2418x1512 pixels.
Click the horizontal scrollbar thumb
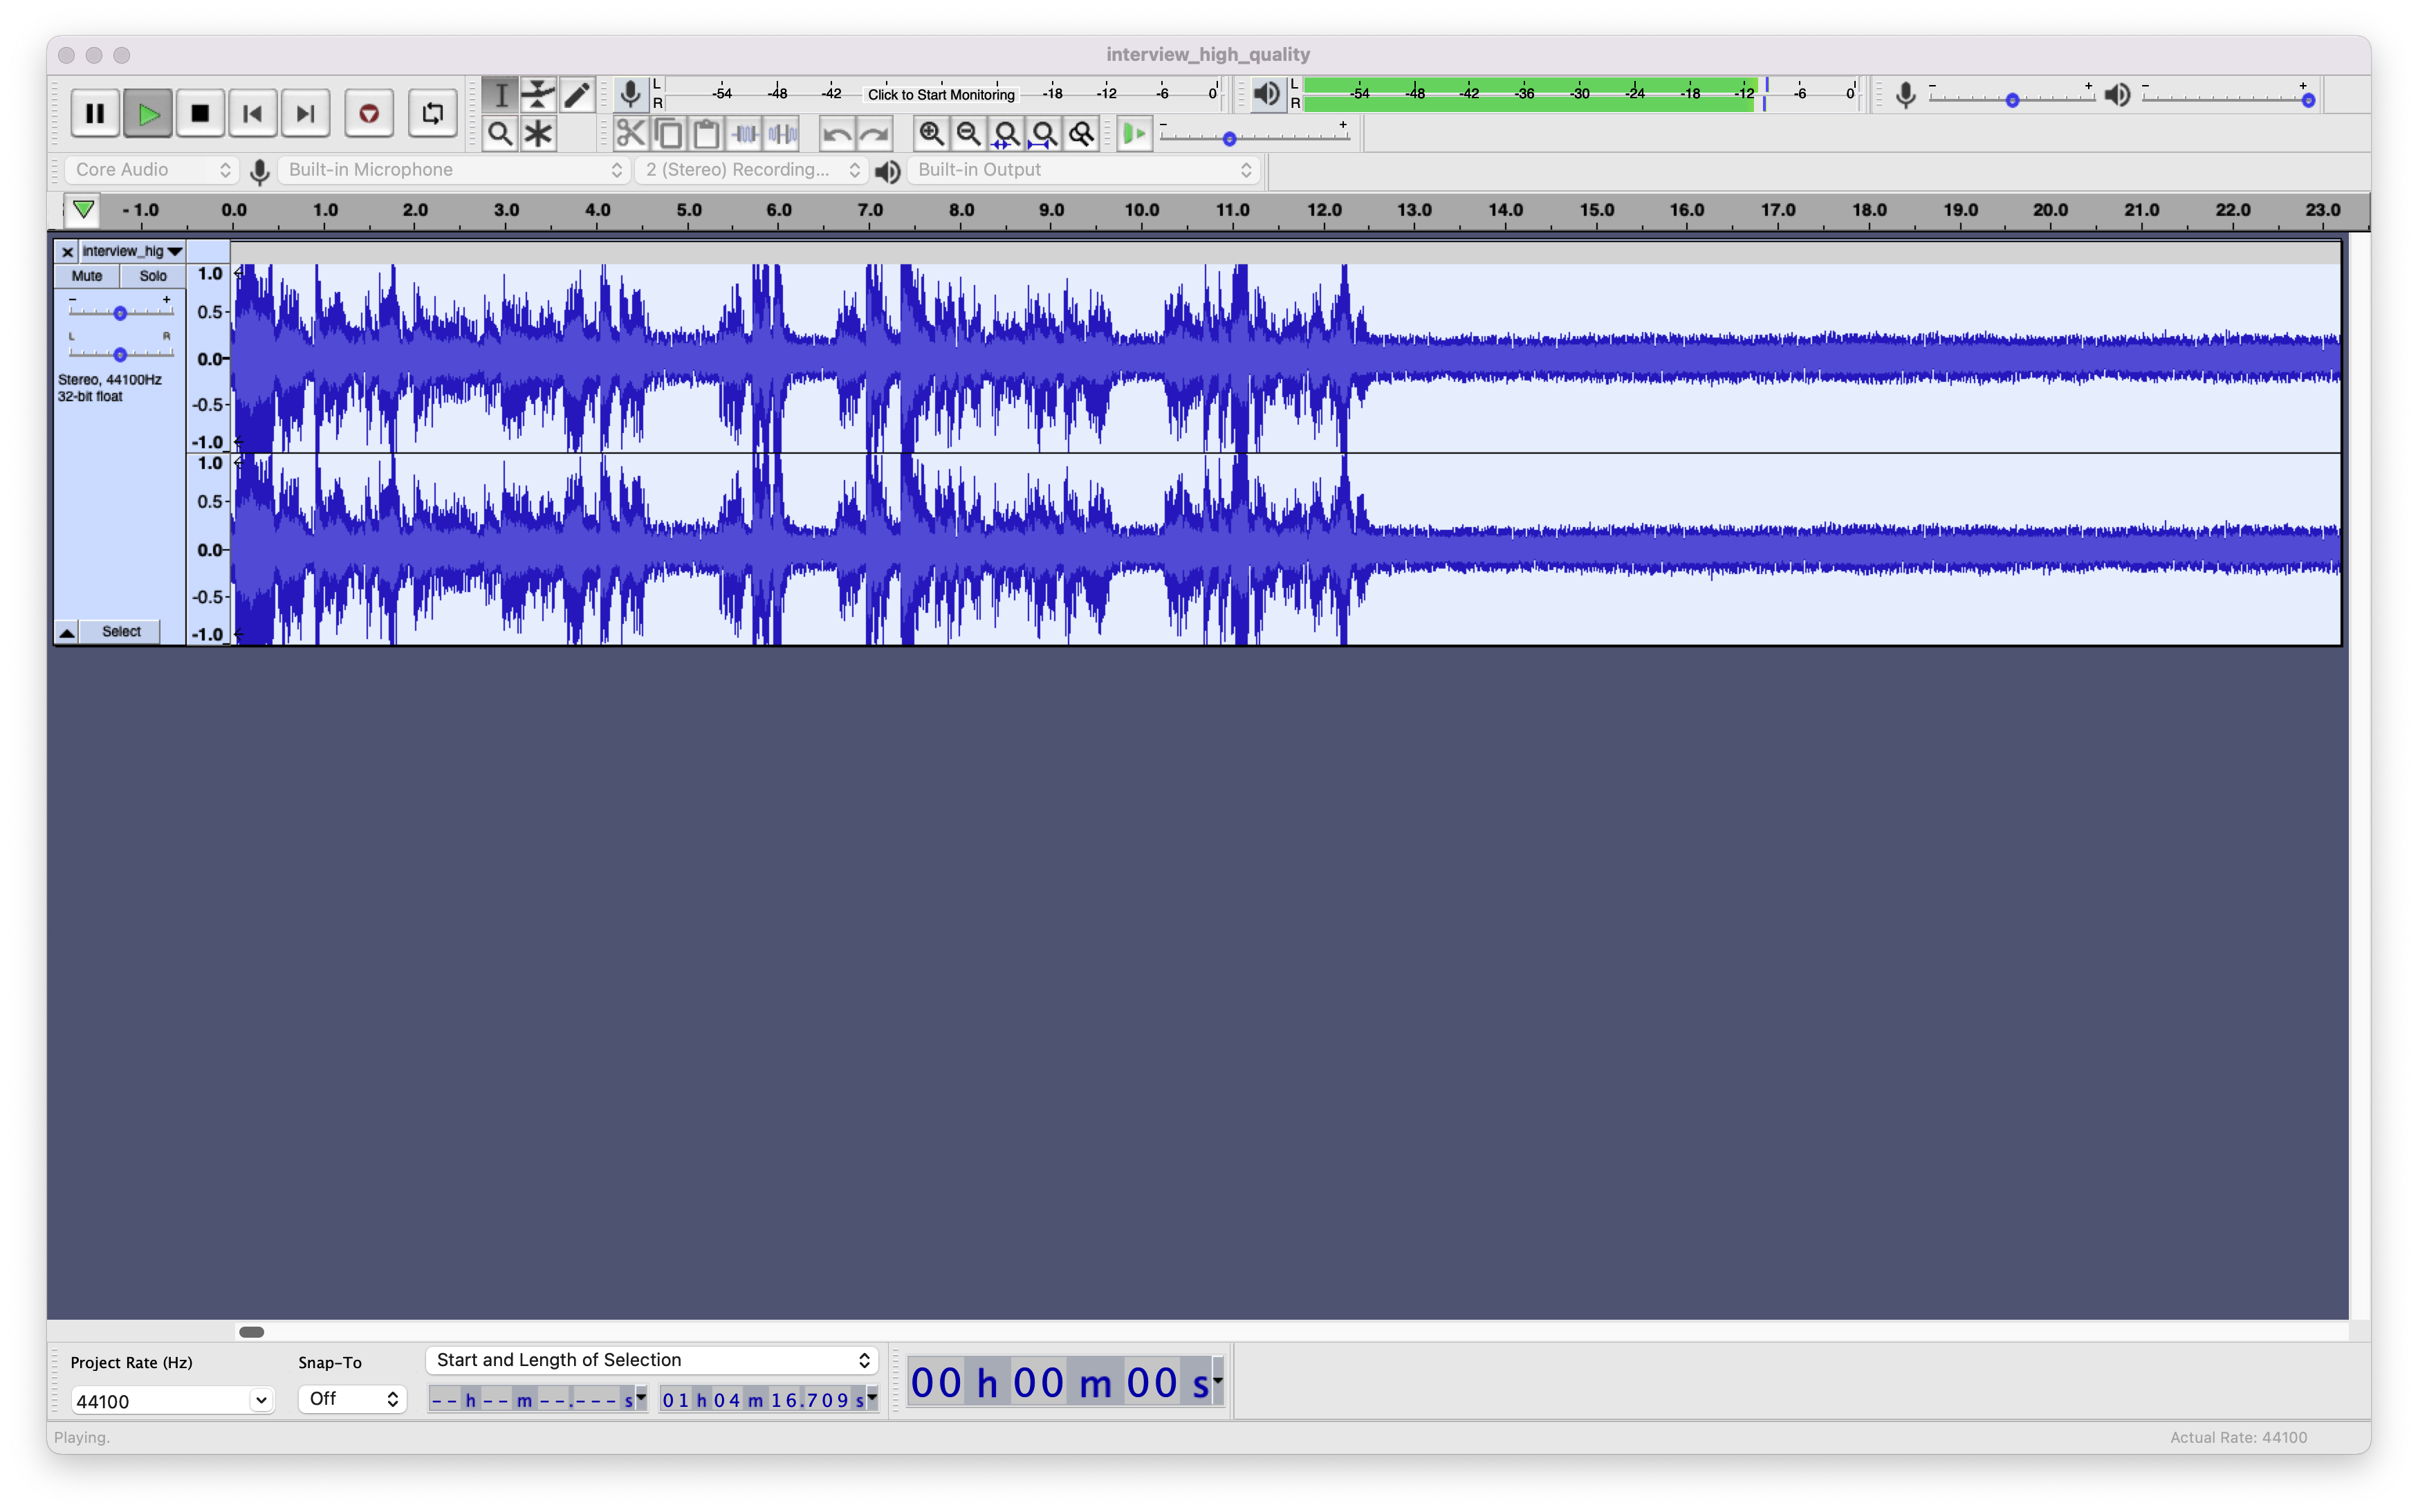pyautogui.click(x=252, y=1332)
